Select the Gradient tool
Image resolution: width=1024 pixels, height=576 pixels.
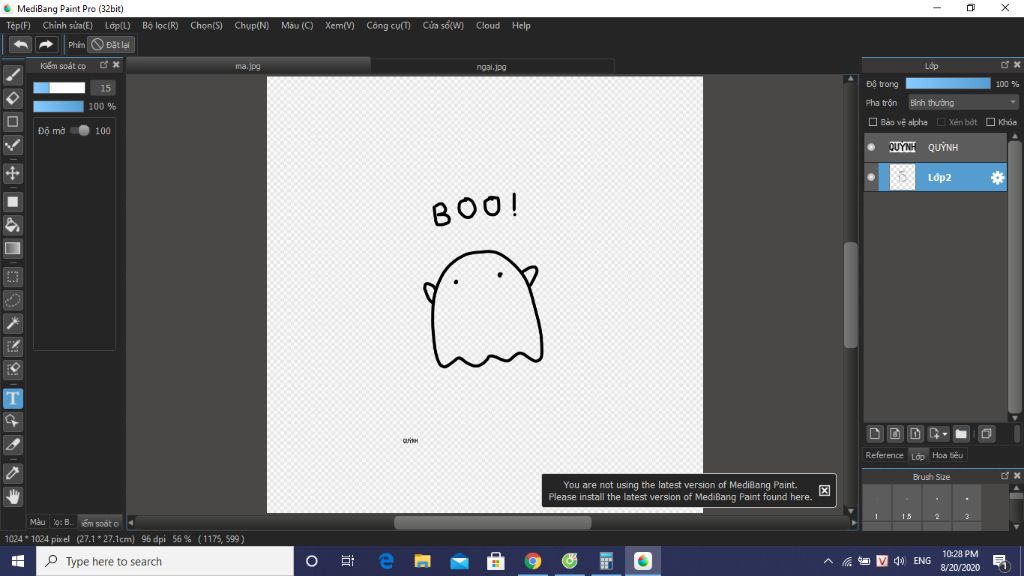pyautogui.click(x=12, y=249)
